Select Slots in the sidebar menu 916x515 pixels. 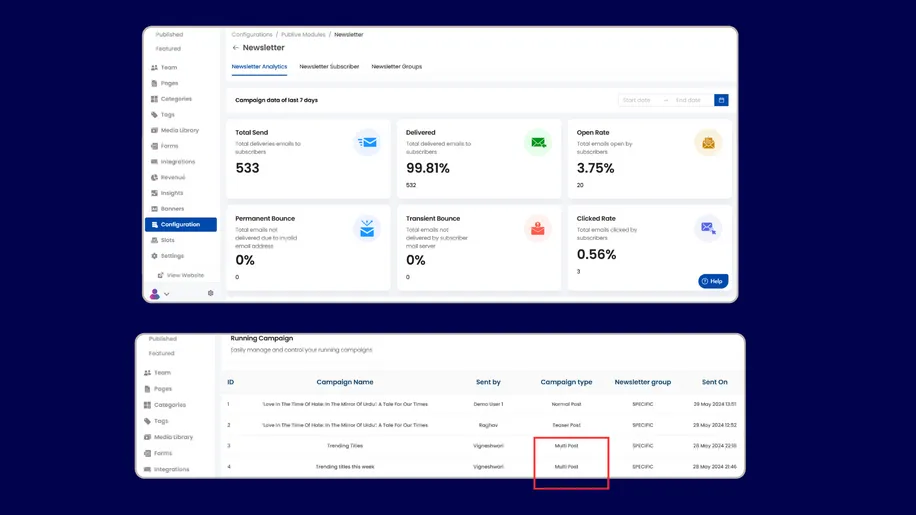(167, 240)
